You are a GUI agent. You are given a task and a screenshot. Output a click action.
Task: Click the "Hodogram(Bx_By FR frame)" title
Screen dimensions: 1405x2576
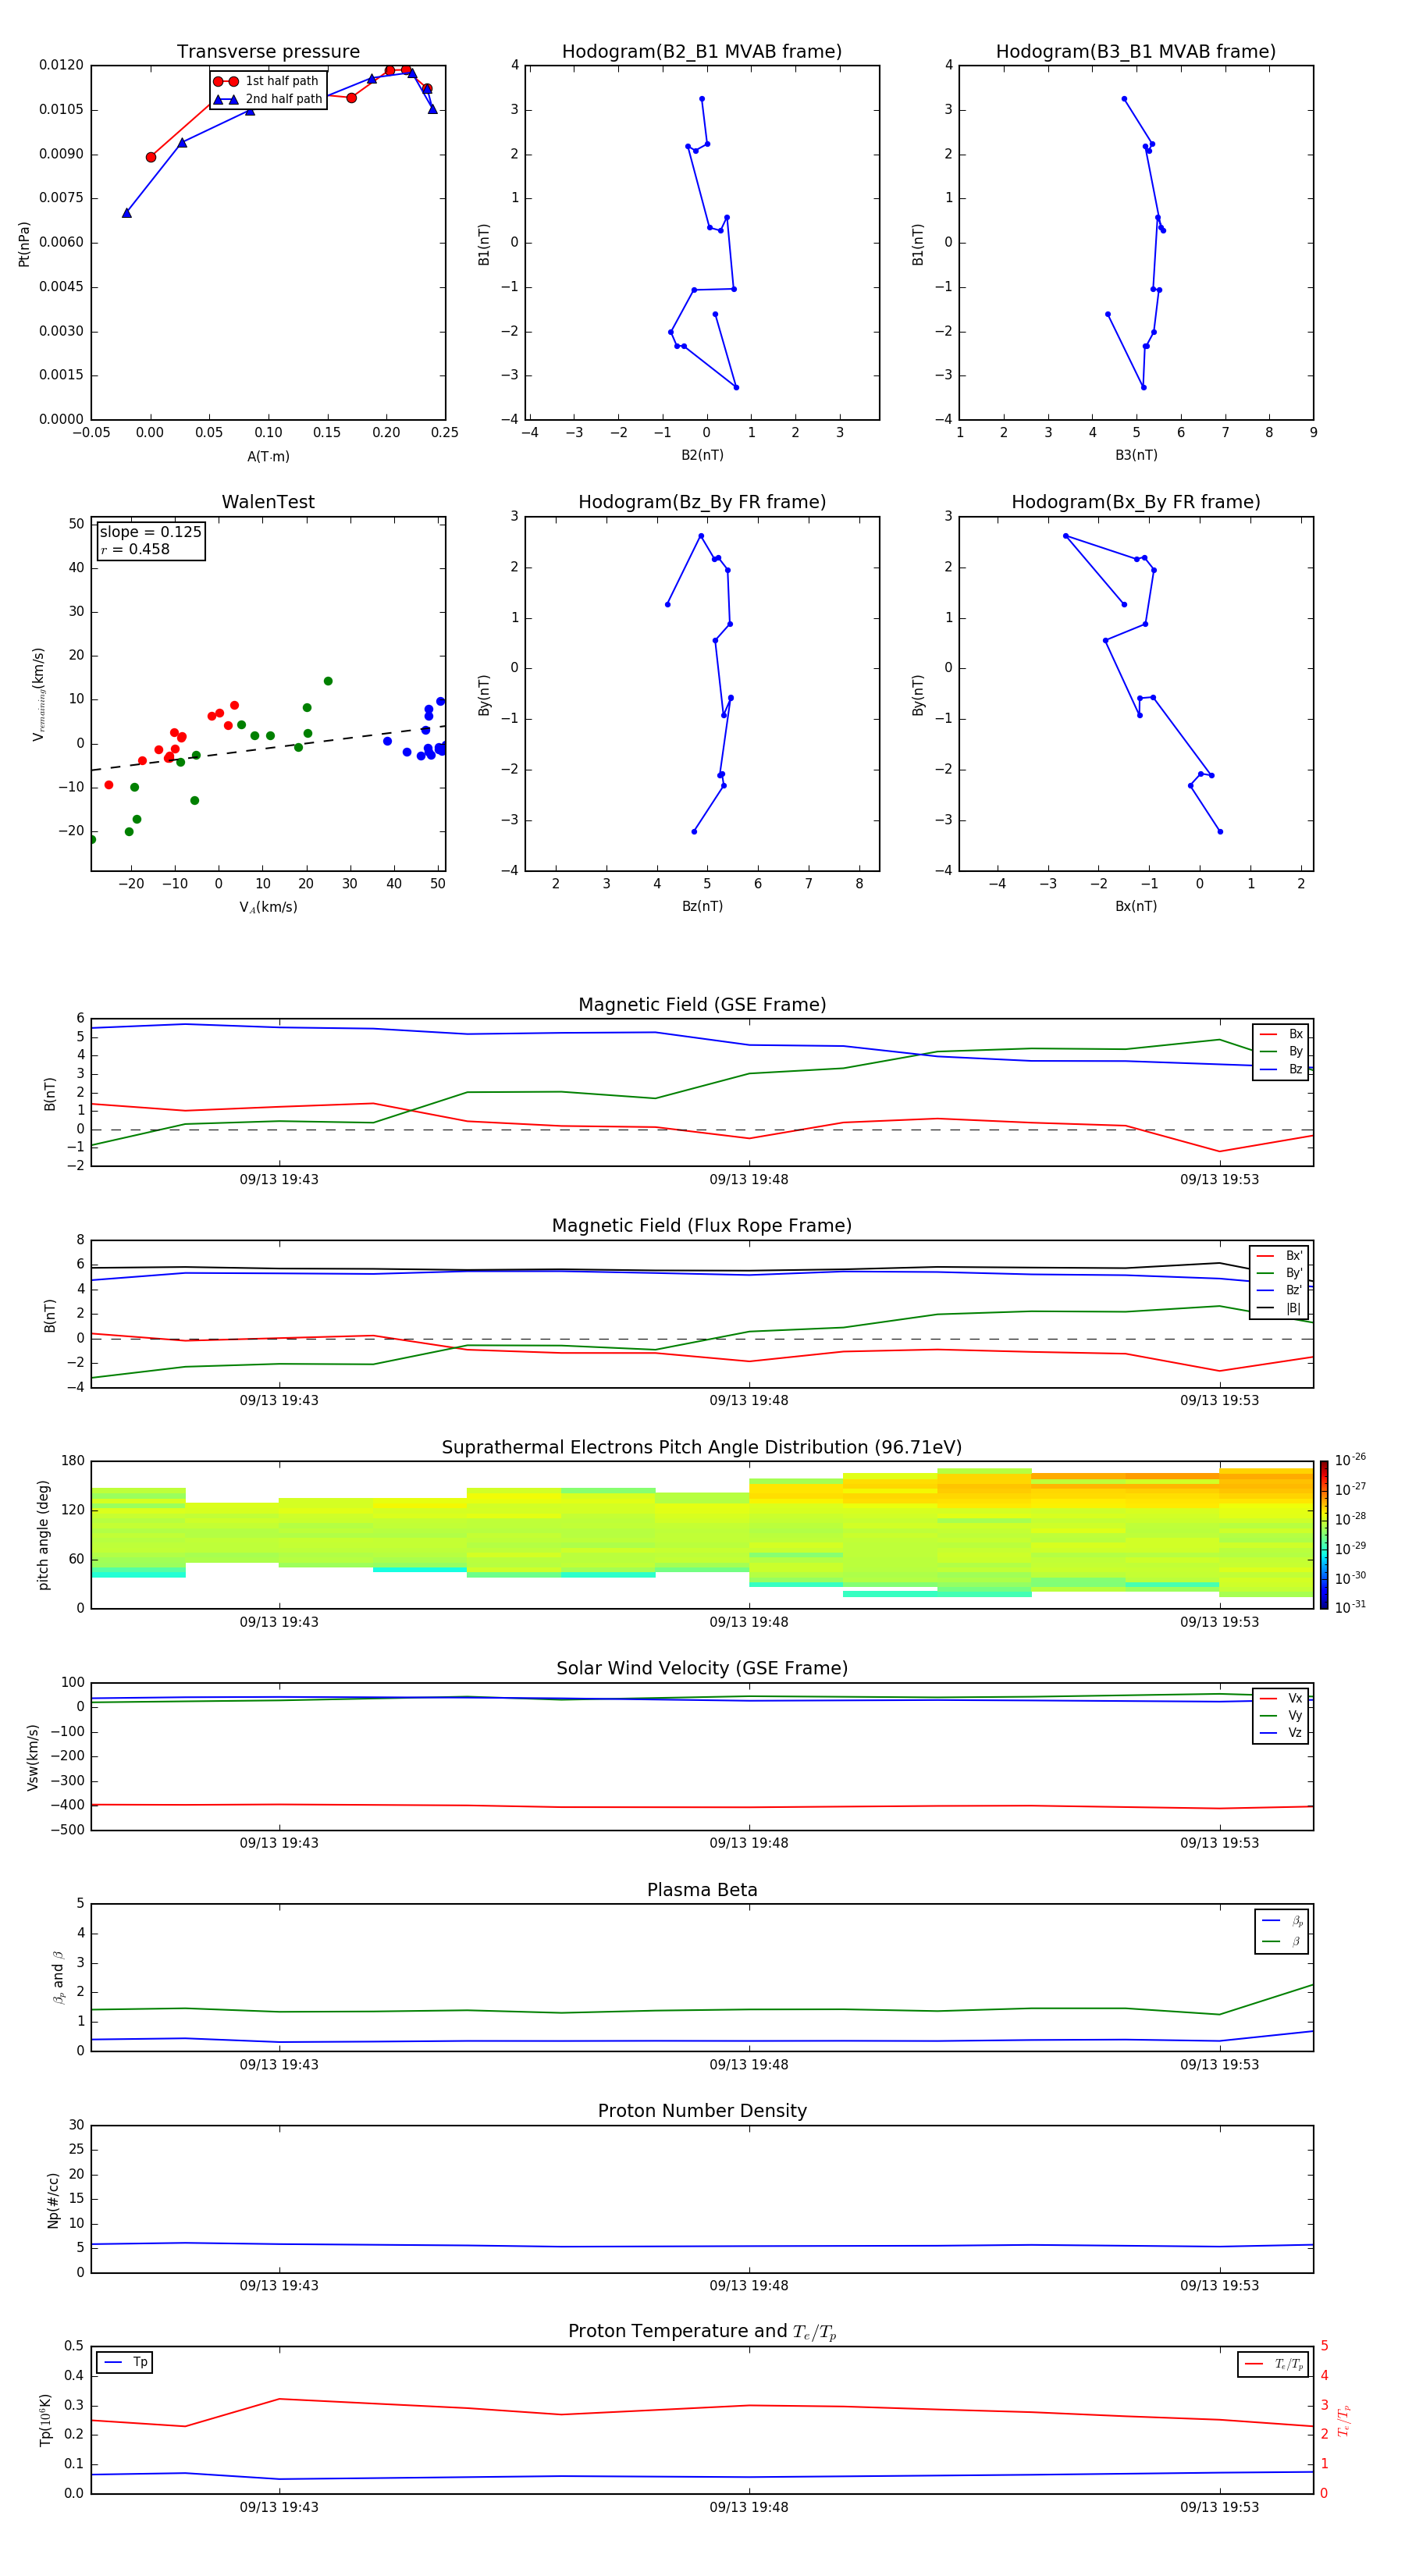tap(1136, 502)
